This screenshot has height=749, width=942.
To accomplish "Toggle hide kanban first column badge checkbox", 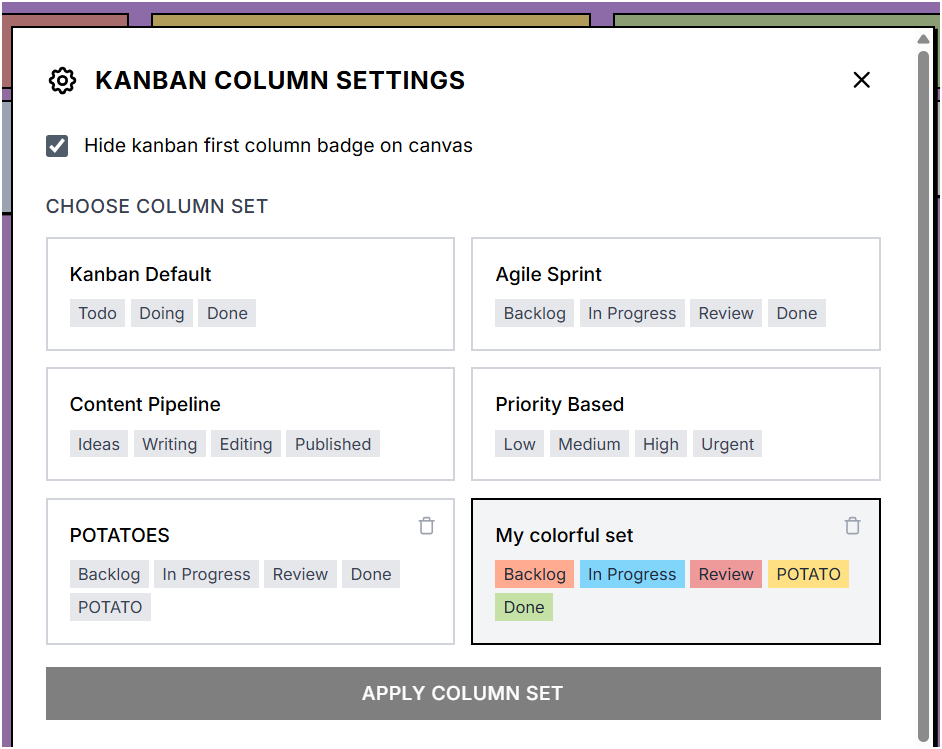I will pyautogui.click(x=57, y=145).
